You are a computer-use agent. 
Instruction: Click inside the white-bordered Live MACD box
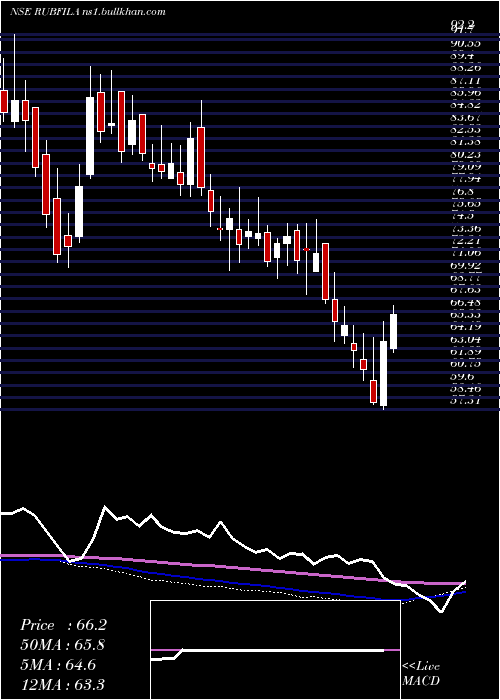click(275, 650)
